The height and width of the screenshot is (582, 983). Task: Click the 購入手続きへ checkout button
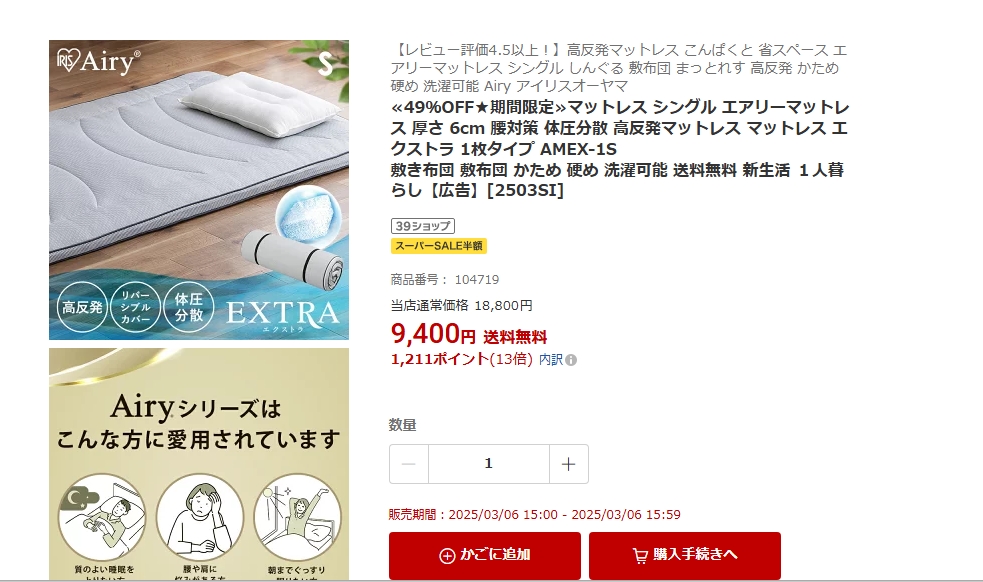coord(685,556)
